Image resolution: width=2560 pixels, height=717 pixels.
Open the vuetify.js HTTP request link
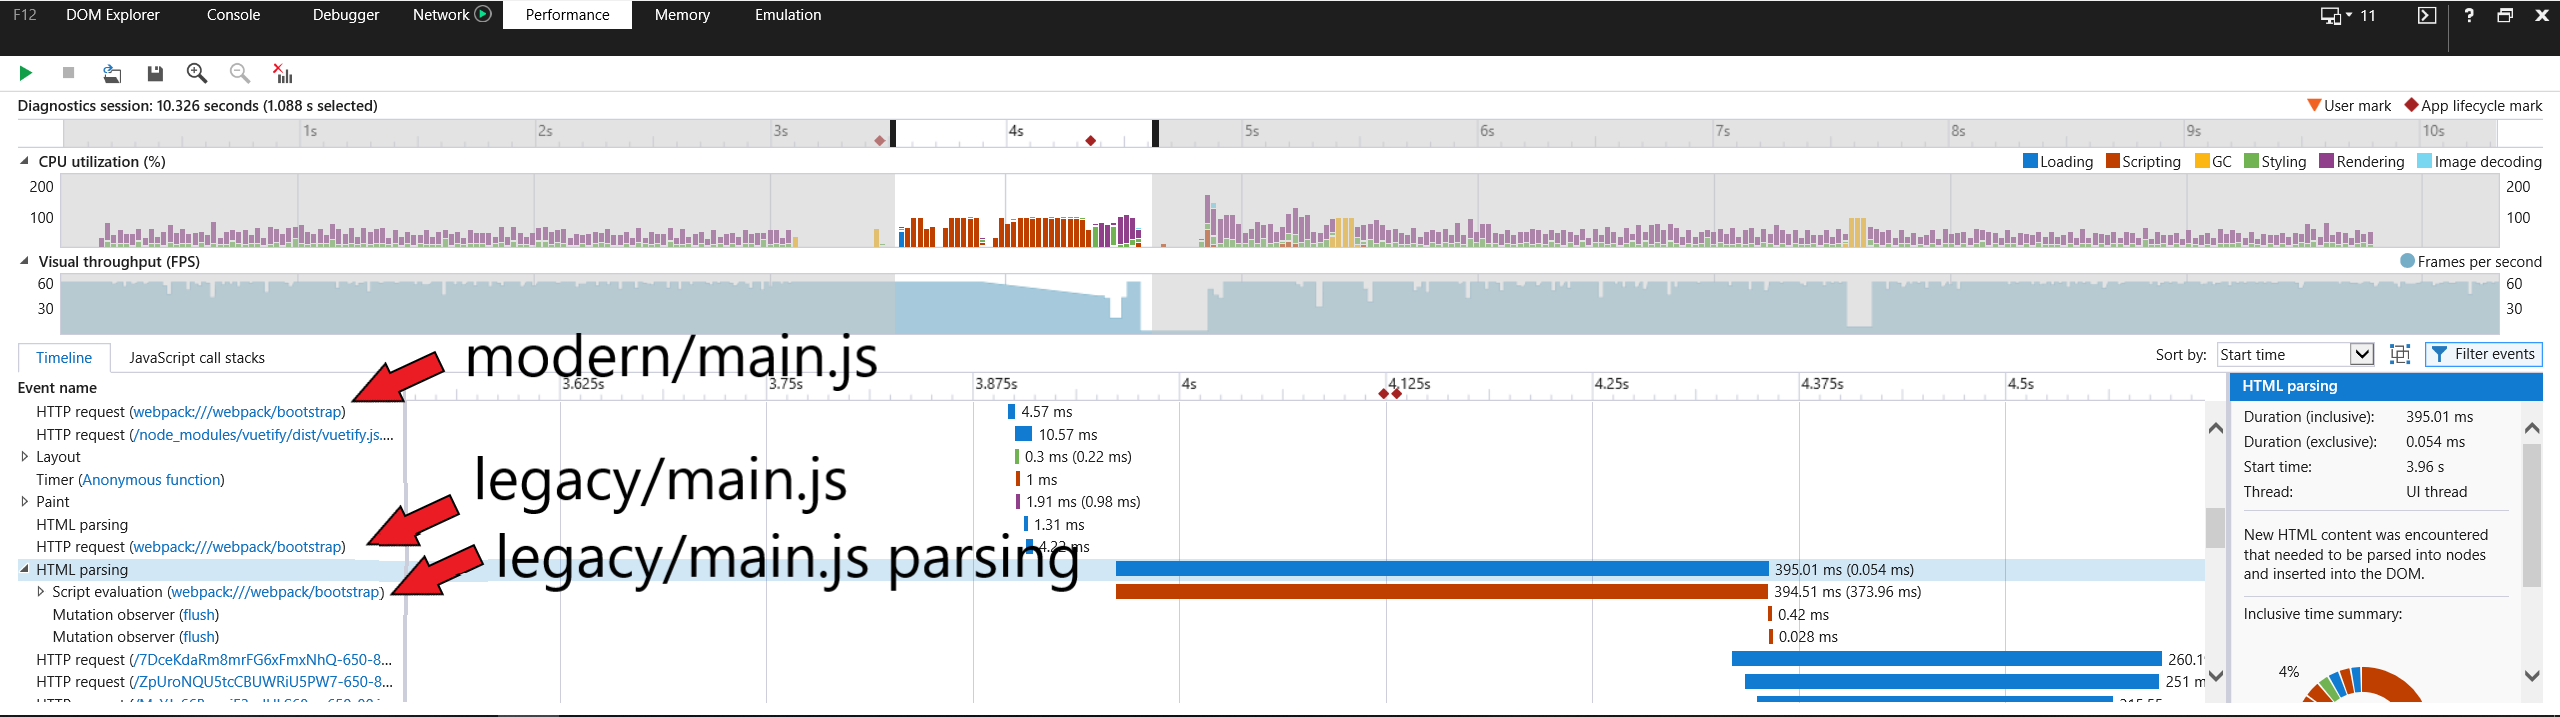pyautogui.click(x=264, y=435)
